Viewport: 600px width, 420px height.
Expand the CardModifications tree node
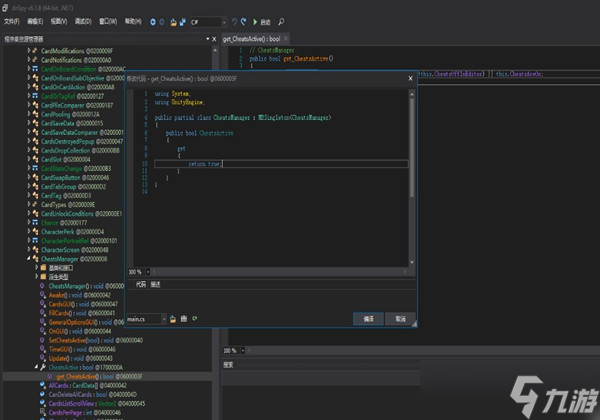29,50
